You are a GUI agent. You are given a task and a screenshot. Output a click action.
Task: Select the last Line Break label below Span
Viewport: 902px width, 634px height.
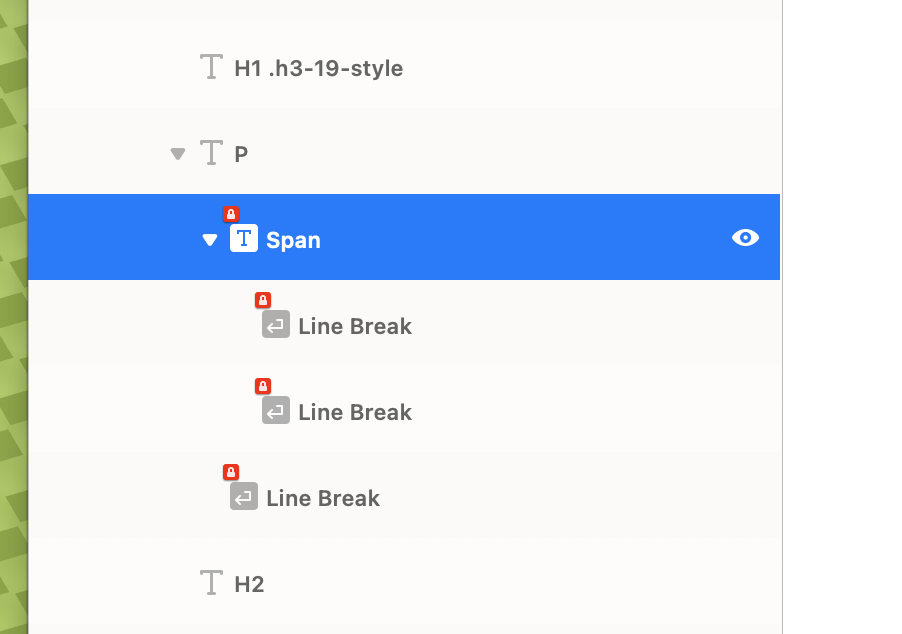pos(323,499)
